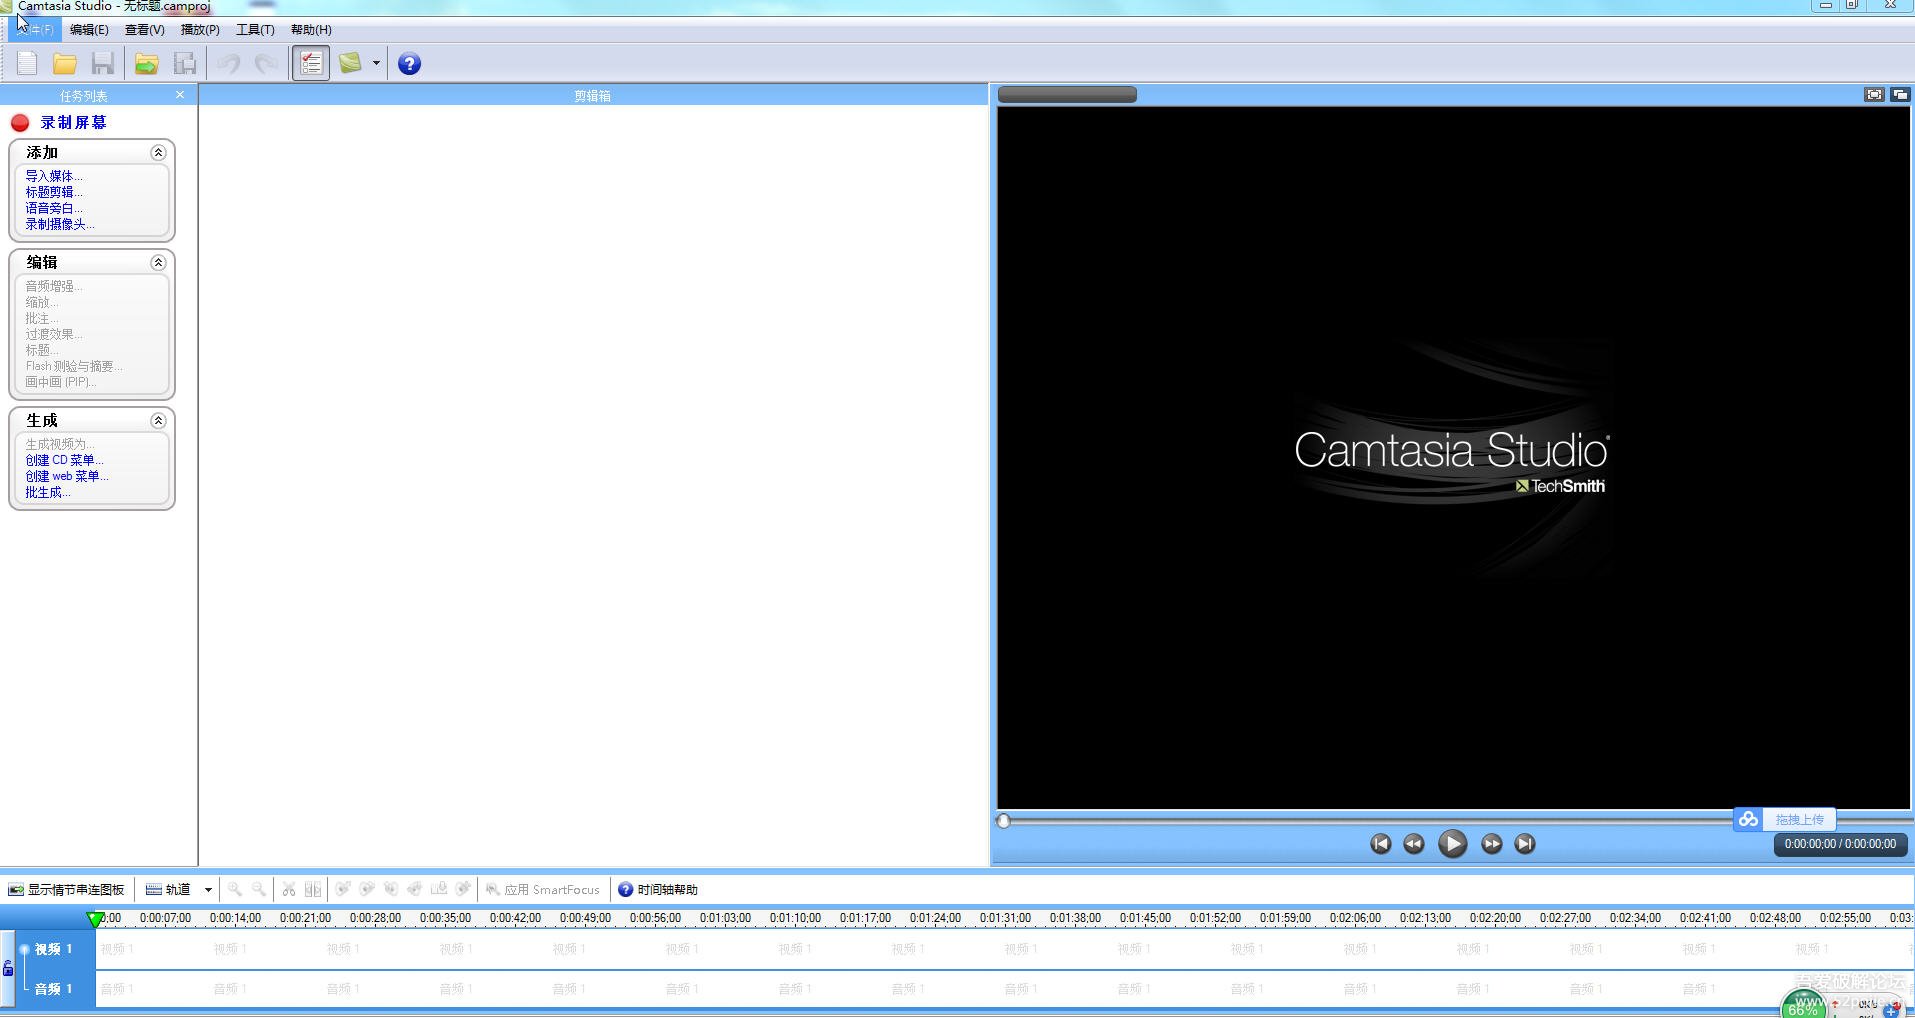Image resolution: width=1915 pixels, height=1018 pixels.
Task: Click the full-screen preview icon above the player
Action: [1874, 95]
